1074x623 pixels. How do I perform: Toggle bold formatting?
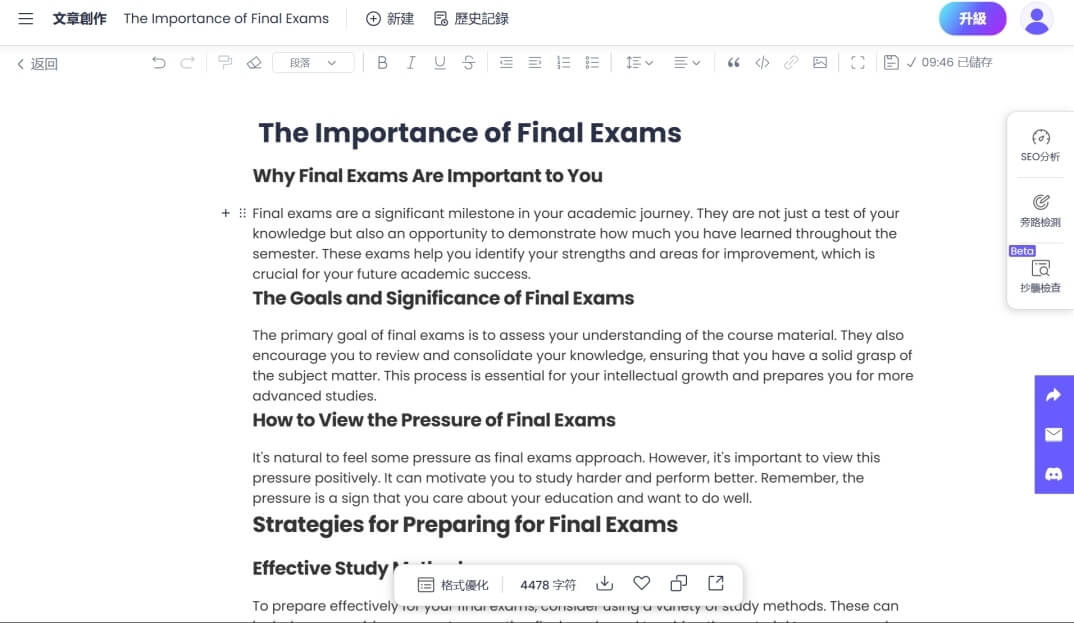coord(382,63)
